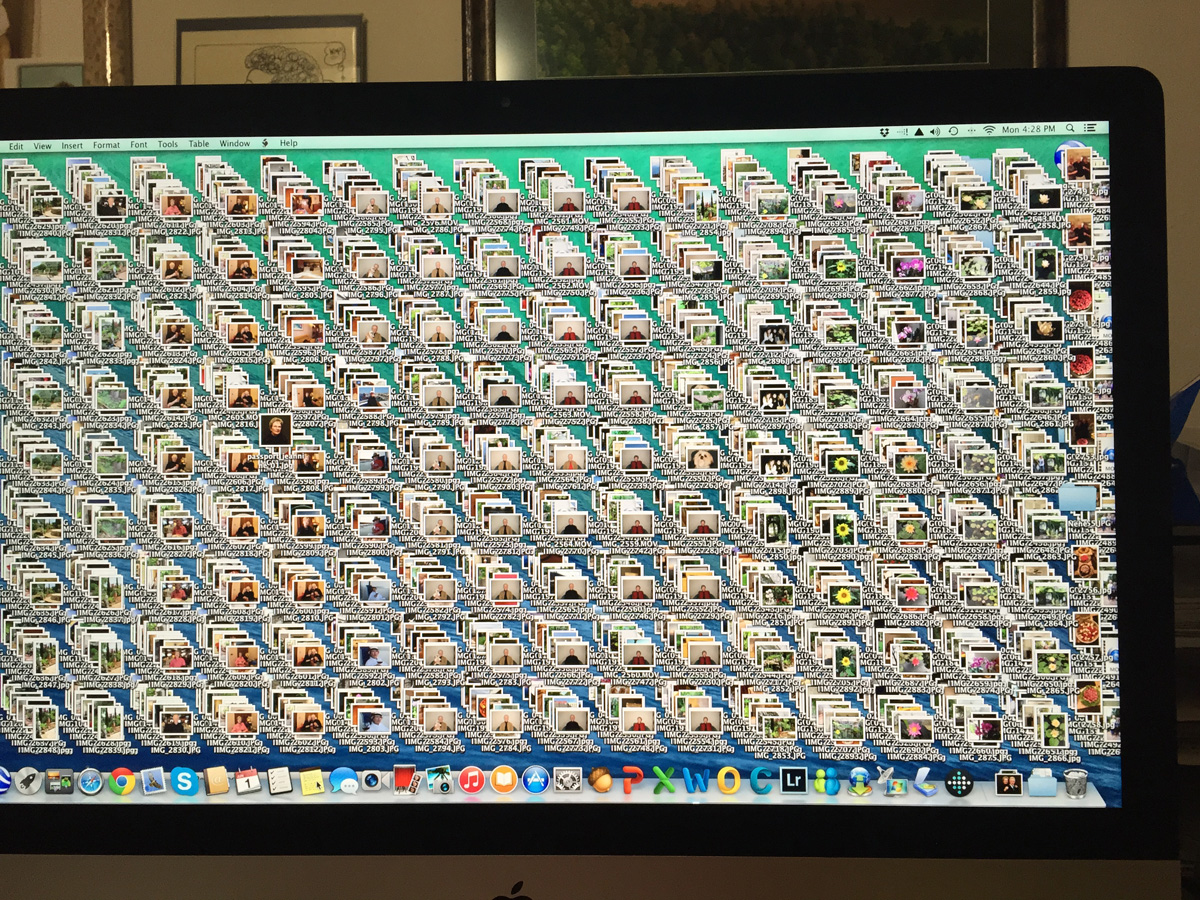Open the App Store icon in Dock
This screenshot has width=1200, height=900.
coord(536,780)
